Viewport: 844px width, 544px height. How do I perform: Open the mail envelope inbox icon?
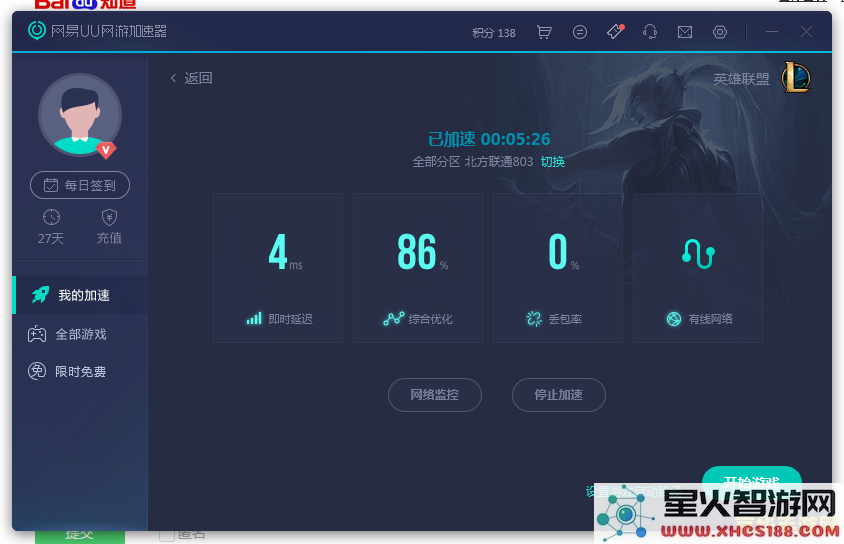[x=685, y=32]
